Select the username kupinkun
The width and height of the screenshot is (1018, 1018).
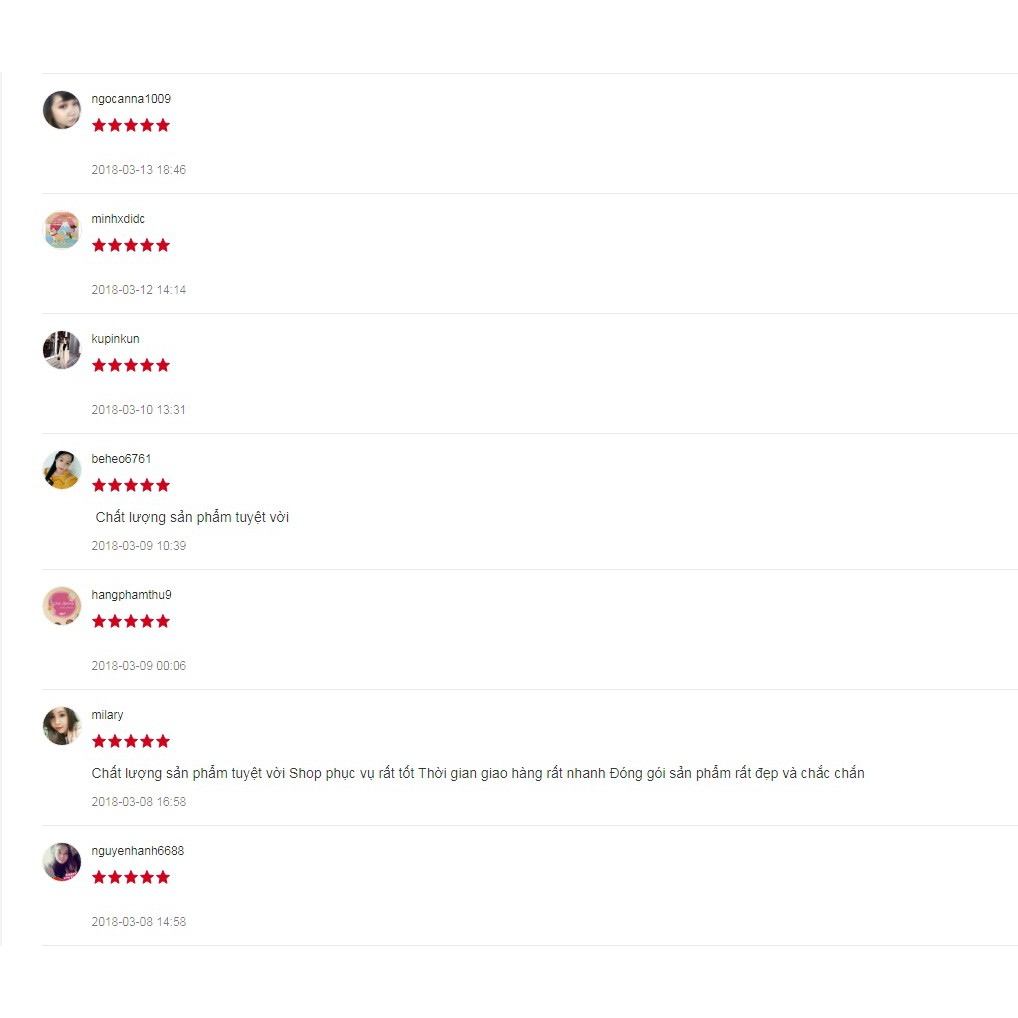pos(116,339)
